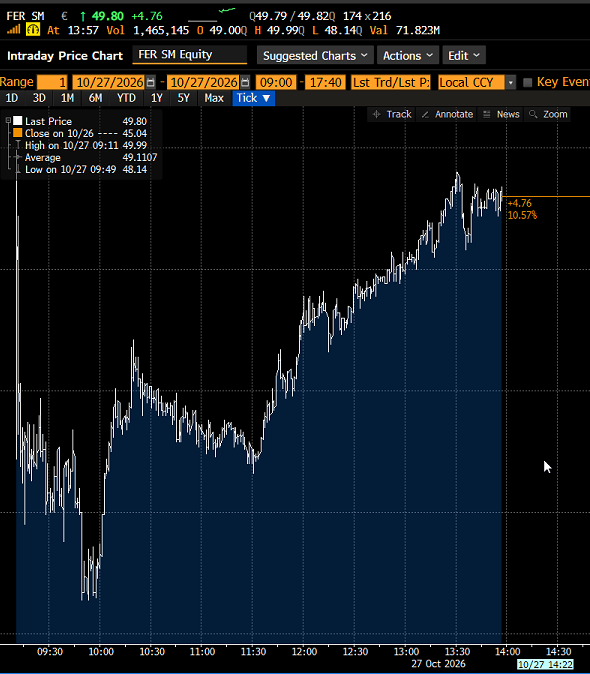The width and height of the screenshot is (590, 674).
Task: Select the 1M period tab
Action: [67, 98]
